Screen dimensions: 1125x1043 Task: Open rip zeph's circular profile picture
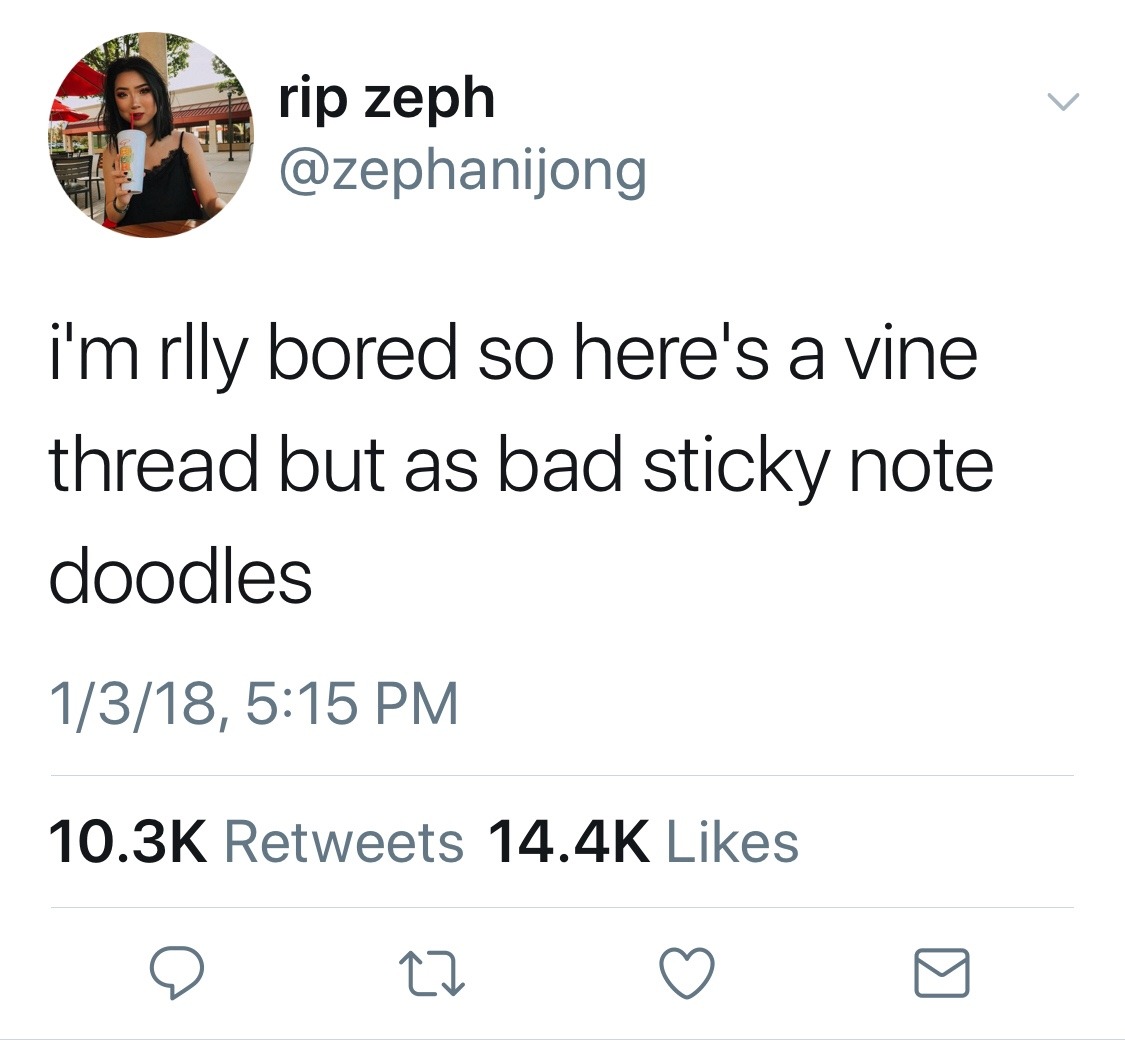151,135
